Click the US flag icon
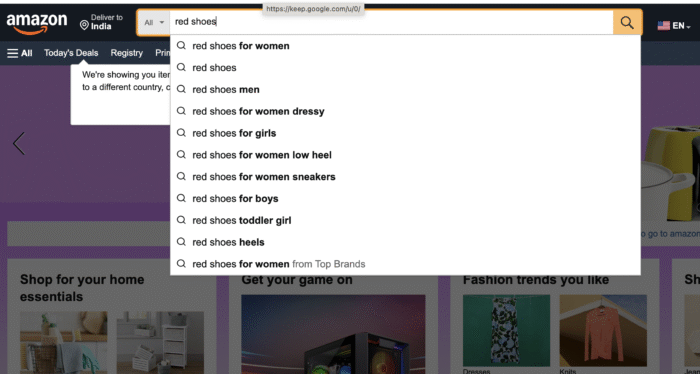The image size is (700, 374). pos(663,26)
